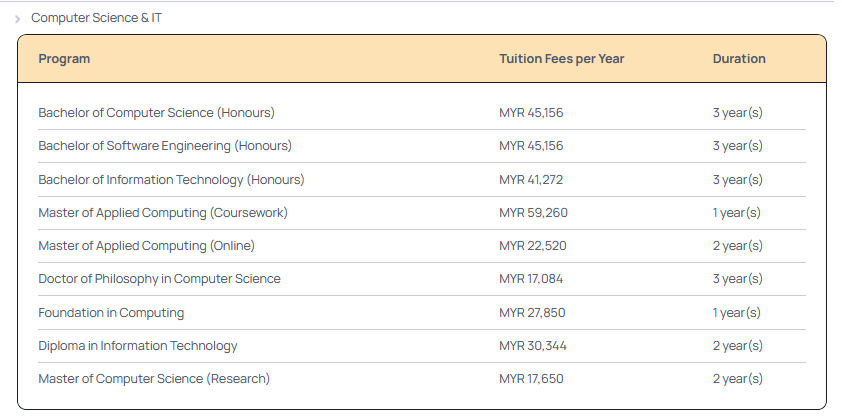The image size is (842, 416).
Task: Open Bachelor of Software Engineering (Honours)
Action: (165, 146)
